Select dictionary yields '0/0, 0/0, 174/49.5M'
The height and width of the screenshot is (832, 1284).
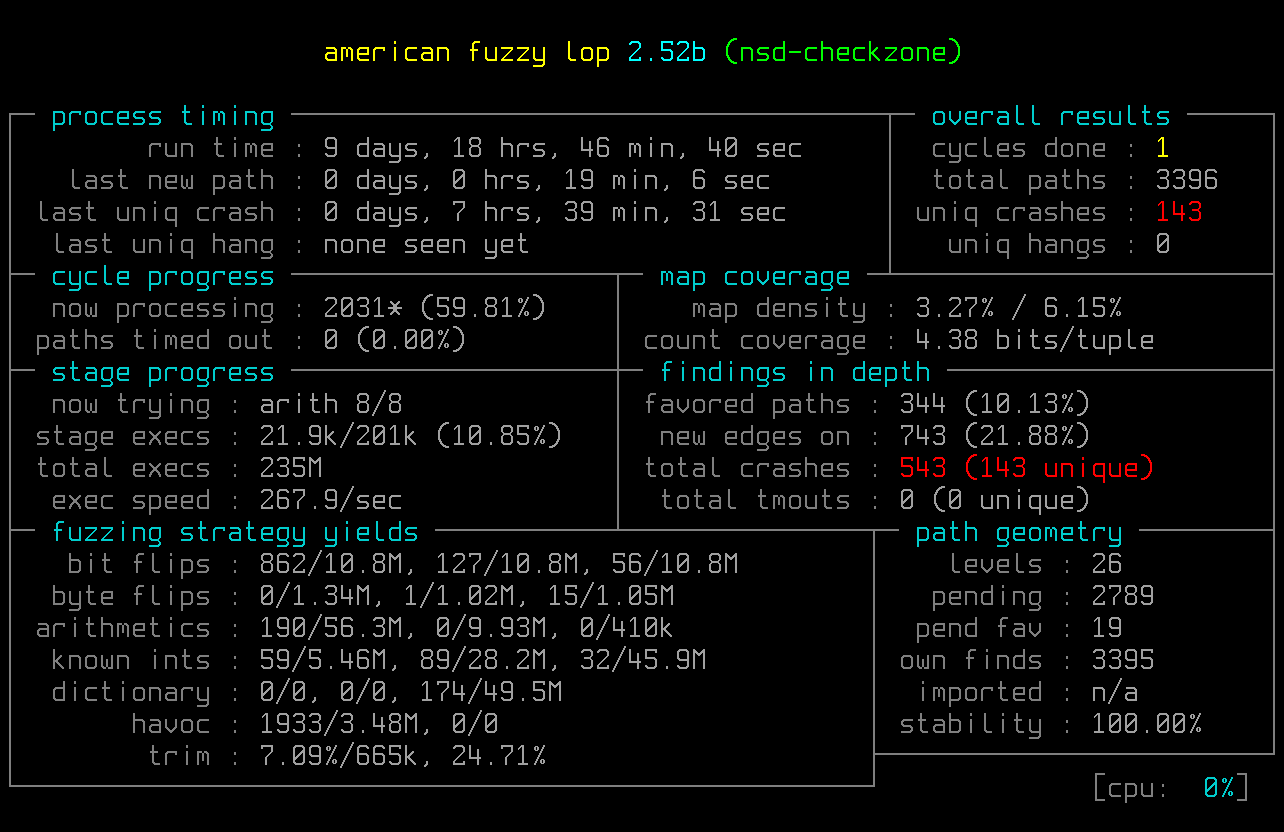tap(411, 693)
